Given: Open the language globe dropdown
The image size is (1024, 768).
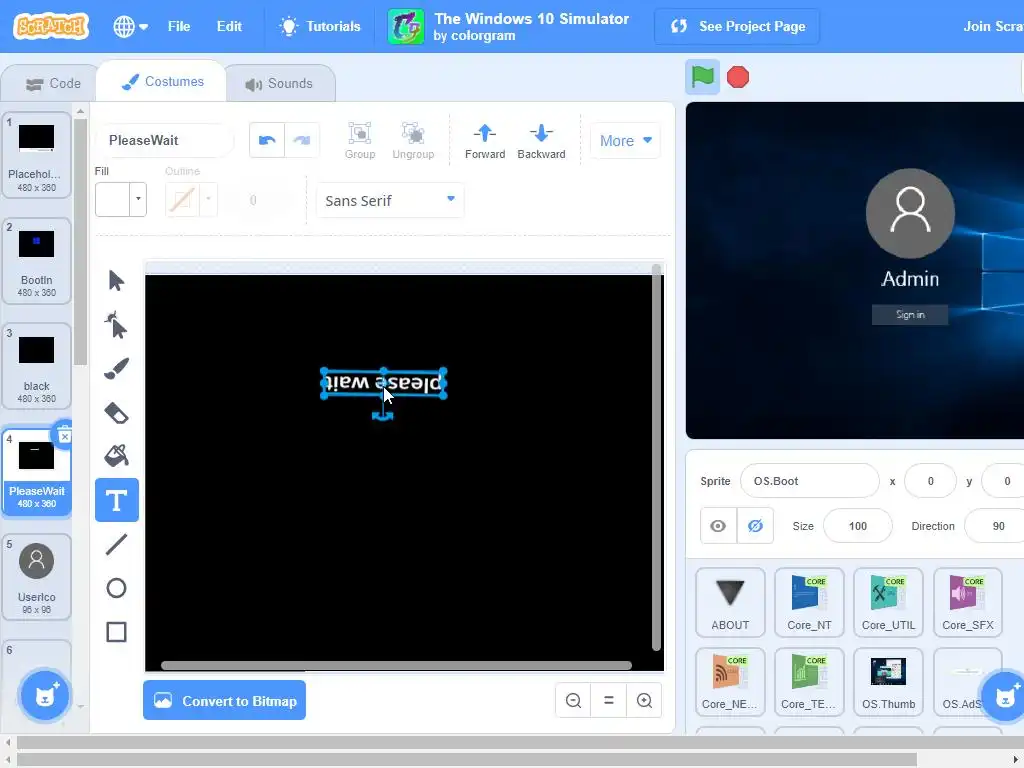Looking at the screenshot, I should point(131,26).
